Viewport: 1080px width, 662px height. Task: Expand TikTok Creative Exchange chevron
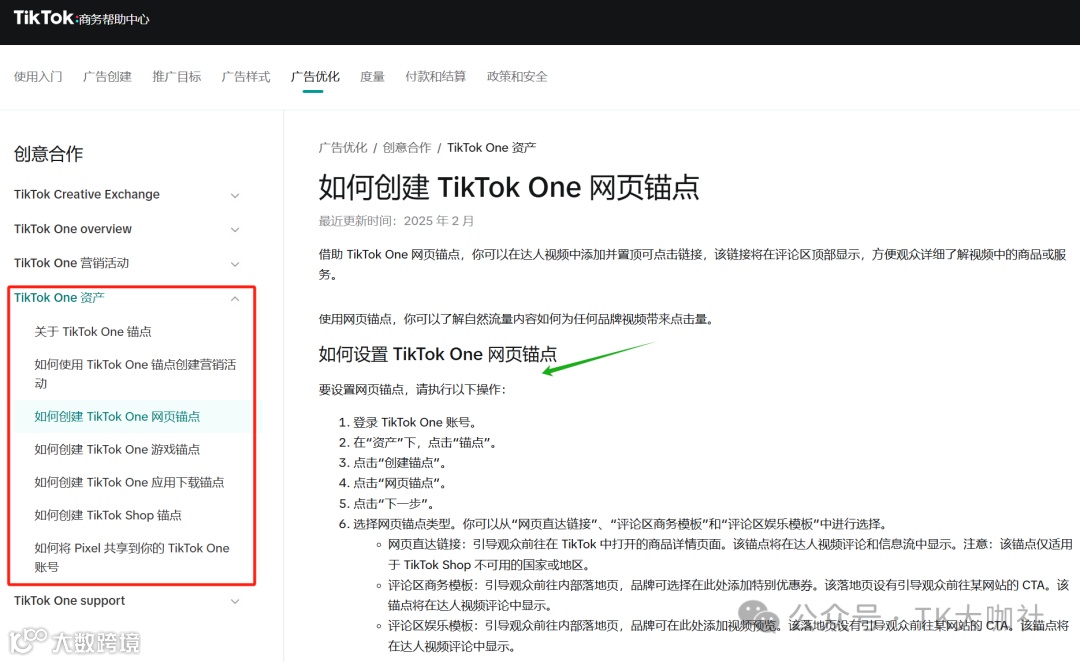click(x=235, y=196)
